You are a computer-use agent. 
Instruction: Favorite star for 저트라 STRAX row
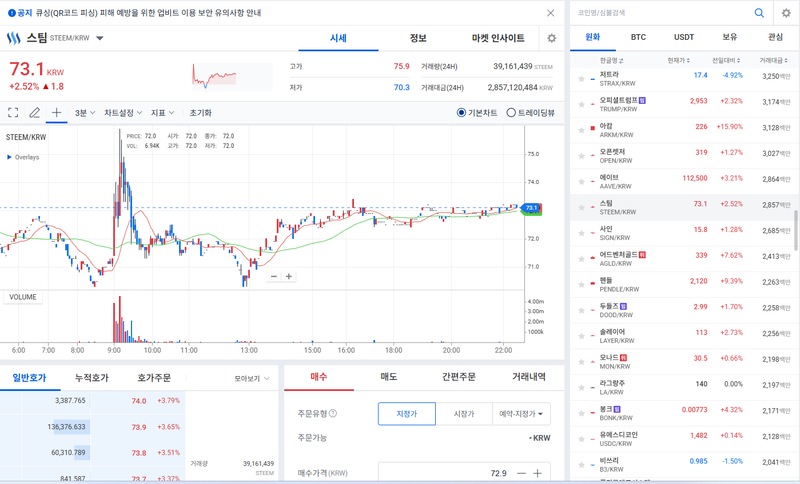[x=581, y=79]
